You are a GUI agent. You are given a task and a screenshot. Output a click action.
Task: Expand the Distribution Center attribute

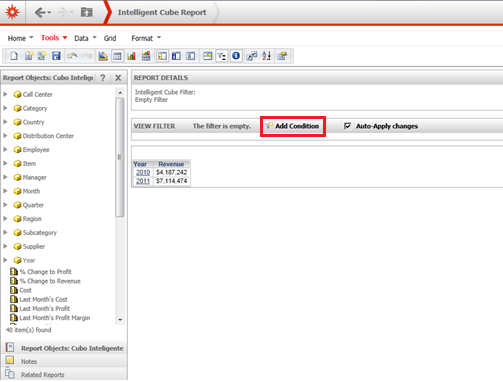(x=5, y=136)
